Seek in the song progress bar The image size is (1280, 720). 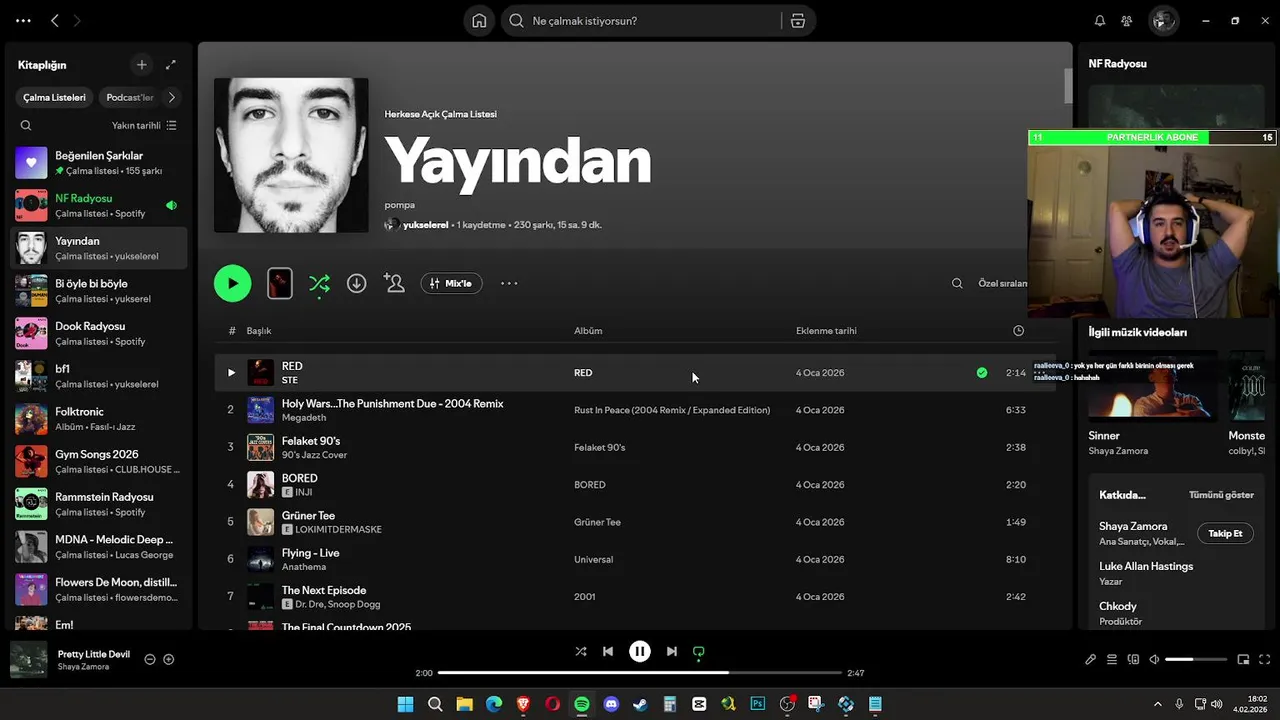(x=640, y=673)
